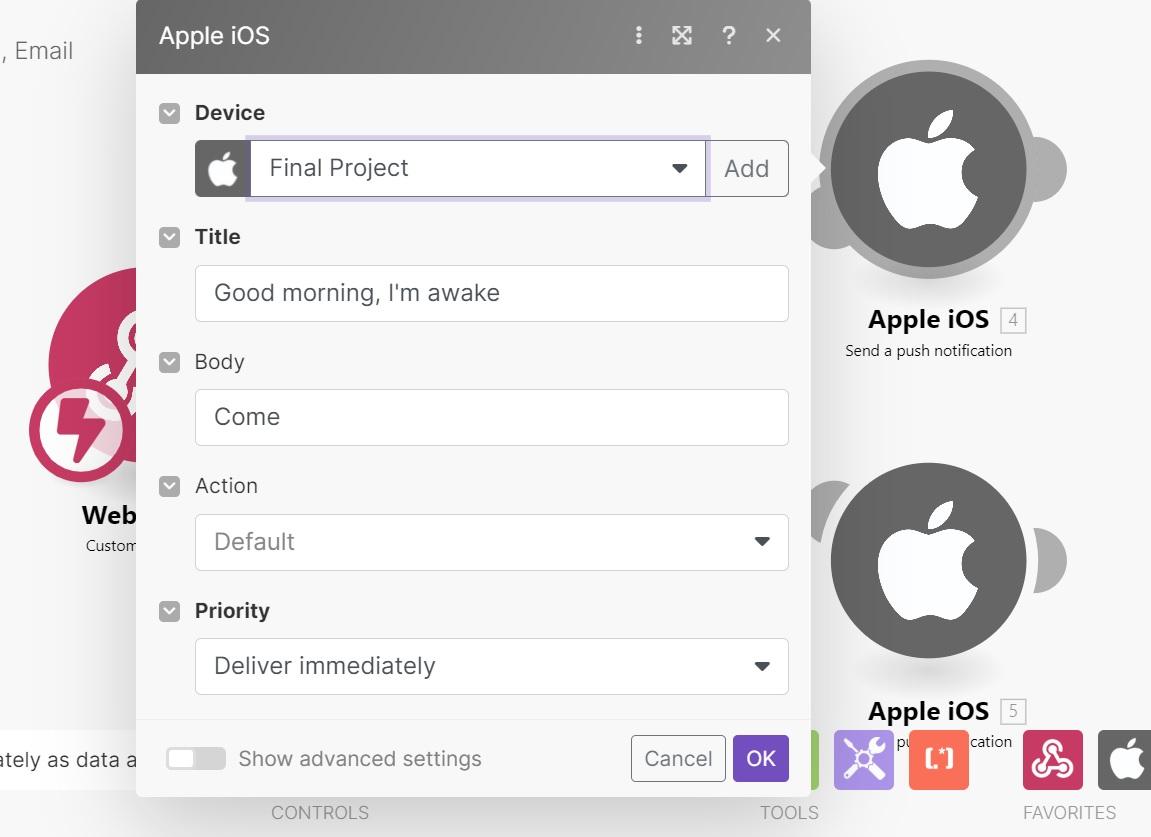
Task: Open the Priority dropdown, Deliver immediately
Action: (x=491, y=666)
